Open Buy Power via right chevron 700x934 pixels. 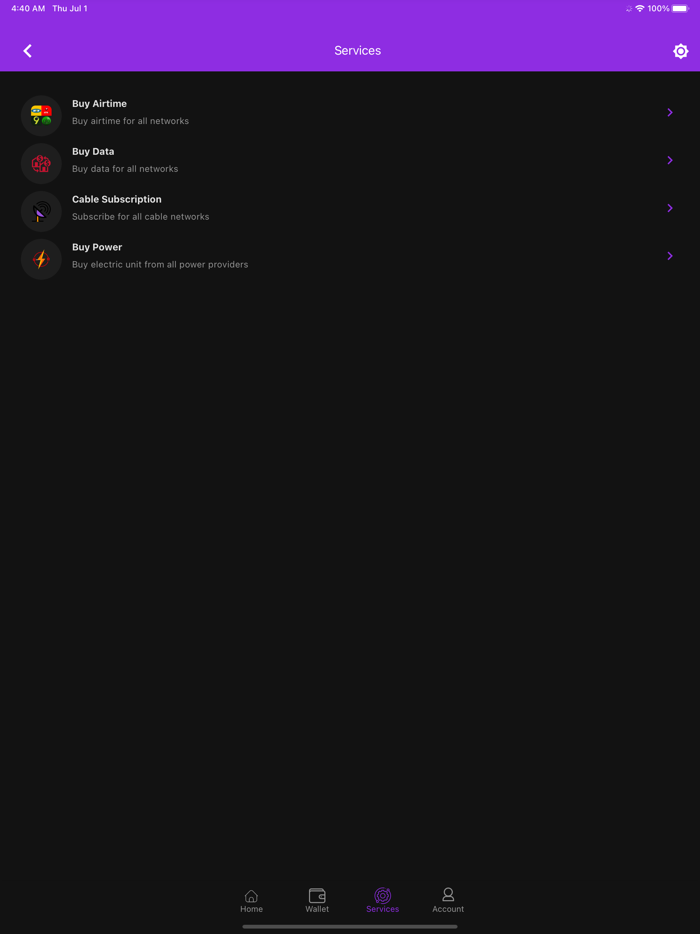(670, 256)
